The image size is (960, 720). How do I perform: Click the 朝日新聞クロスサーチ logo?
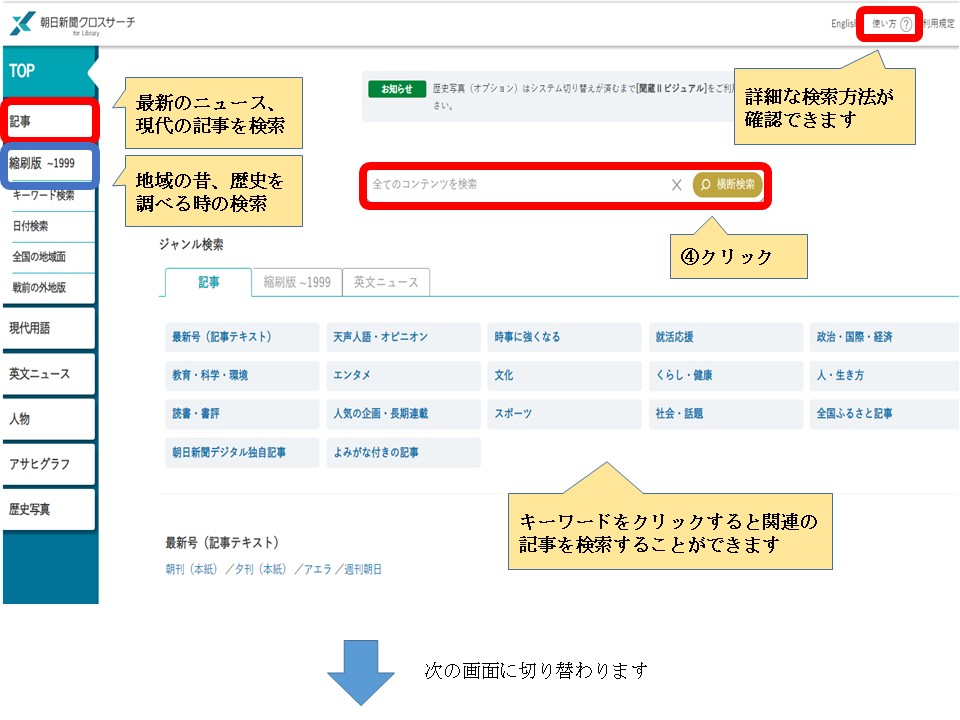[72, 24]
